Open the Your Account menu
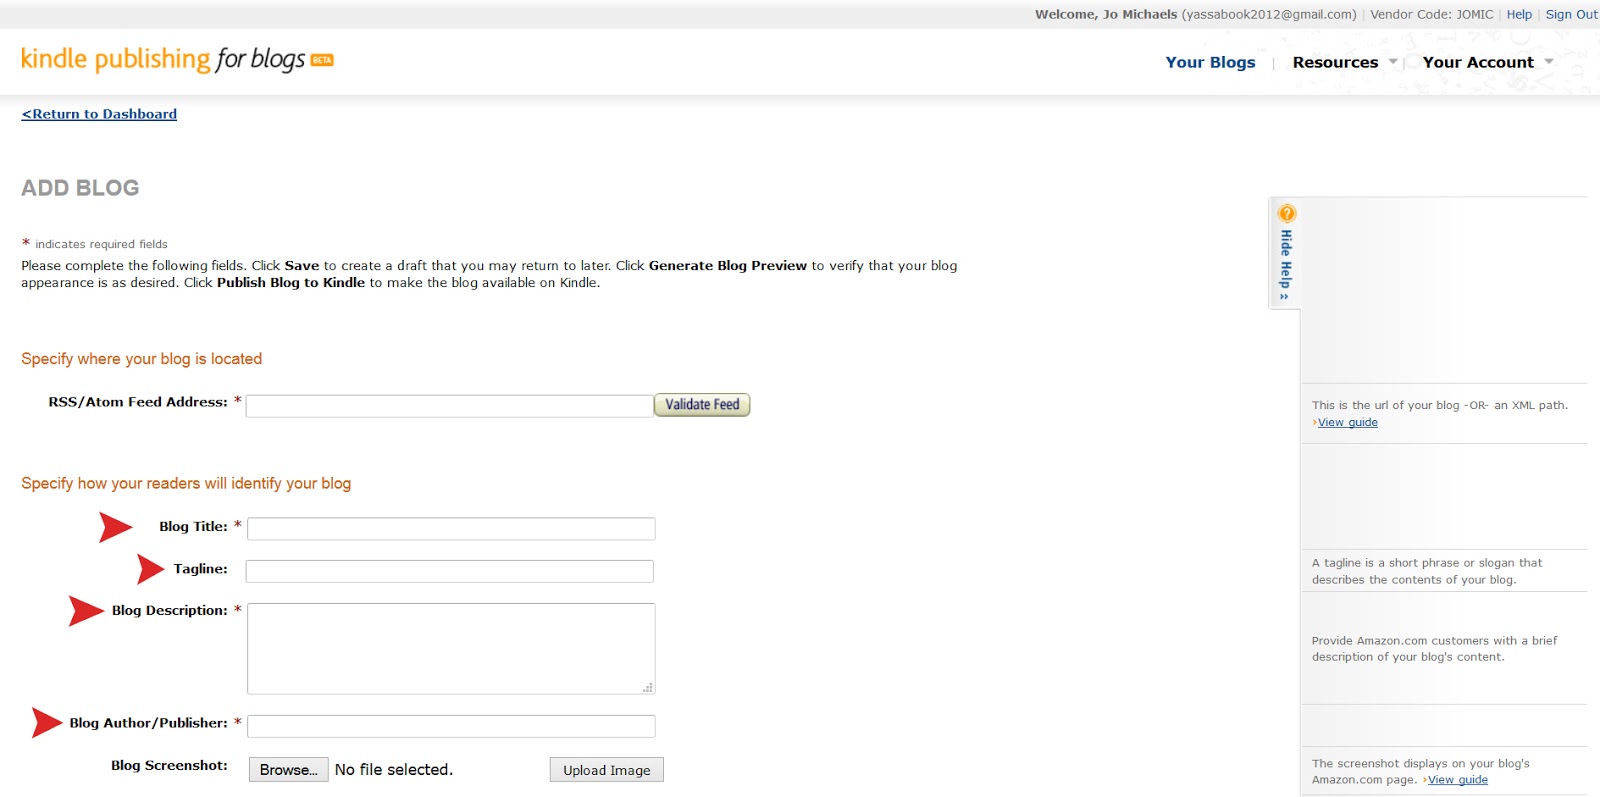The height and width of the screenshot is (797, 1600). [x=1477, y=62]
